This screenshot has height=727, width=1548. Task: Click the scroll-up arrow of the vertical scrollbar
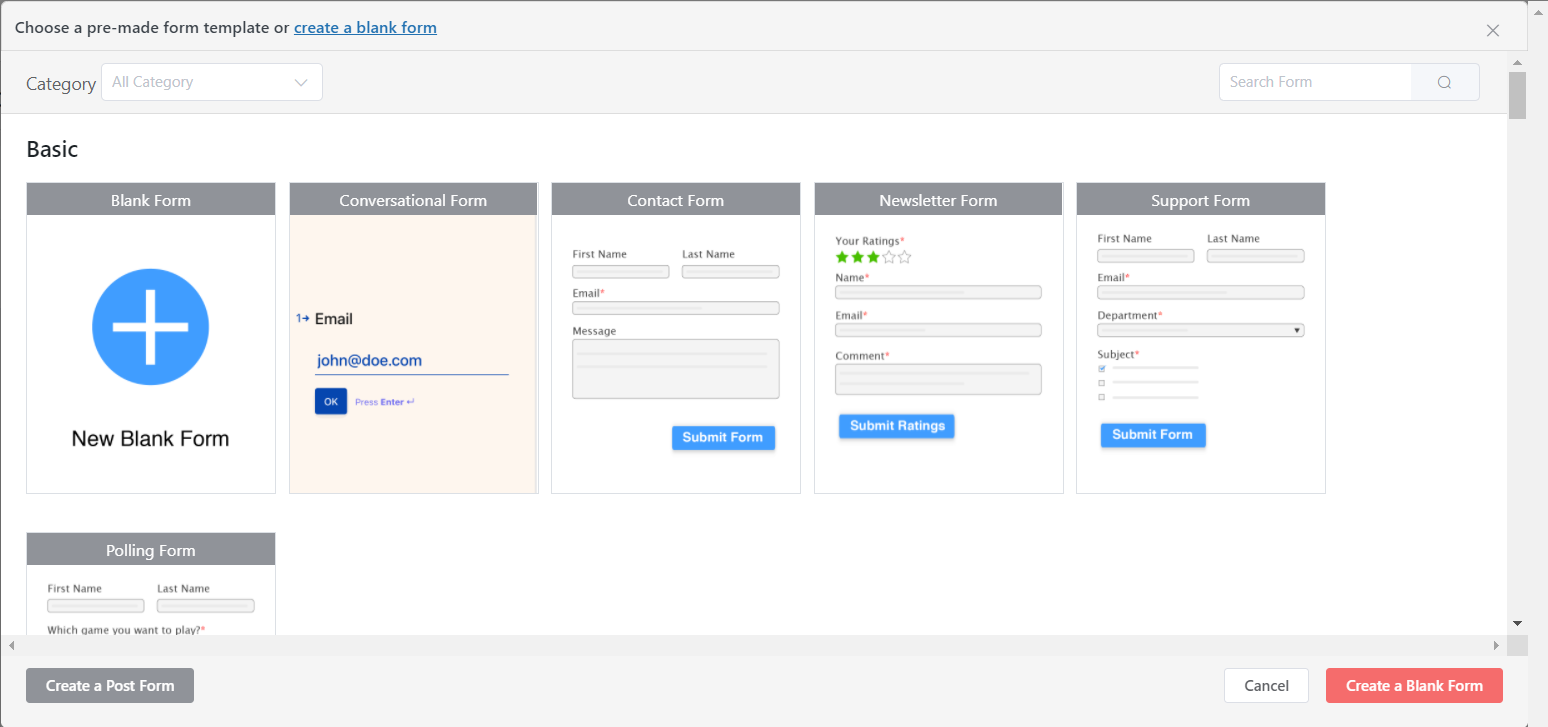click(x=1517, y=62)
